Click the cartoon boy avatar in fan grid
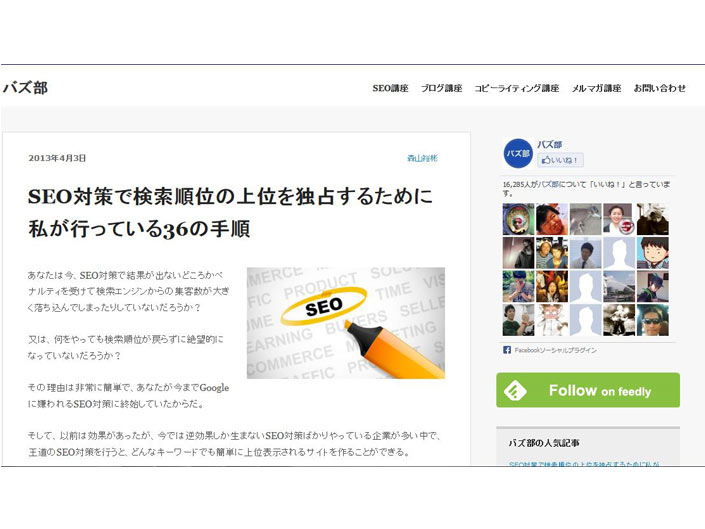Image resolution: width=705 pixels, height=529 pixels. 652,253
